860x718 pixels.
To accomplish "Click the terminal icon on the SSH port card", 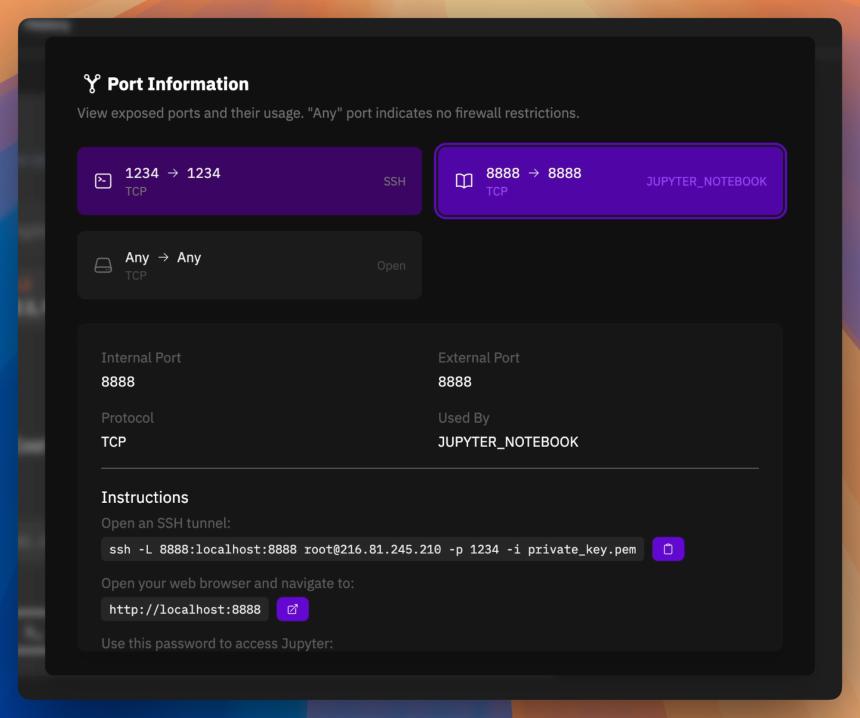I will click(x=103, y=181).
